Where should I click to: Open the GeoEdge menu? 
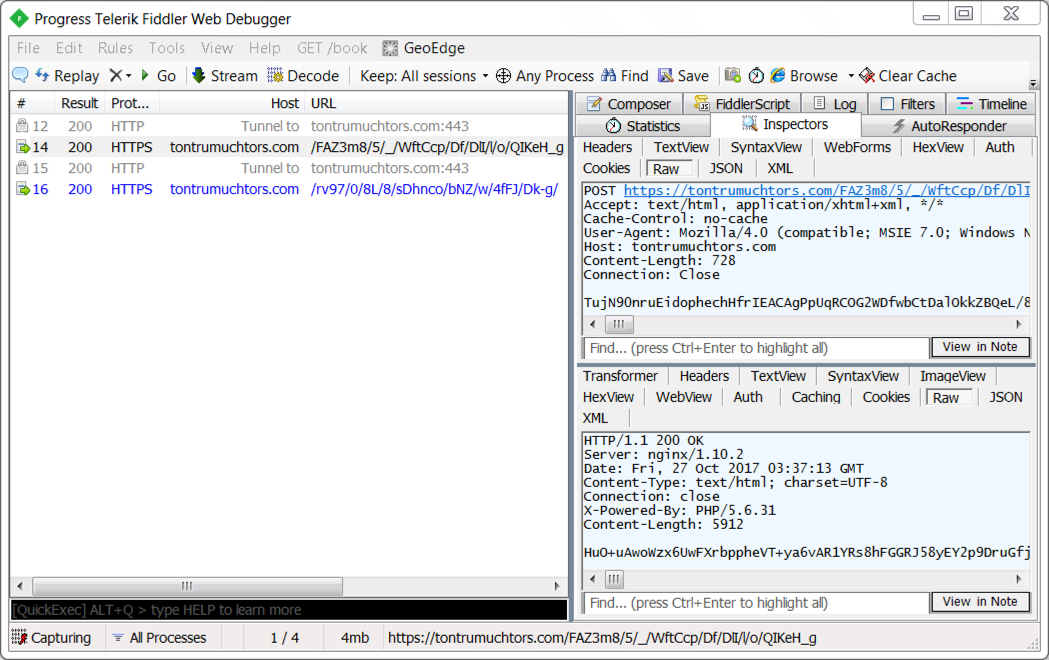point(423,48)
